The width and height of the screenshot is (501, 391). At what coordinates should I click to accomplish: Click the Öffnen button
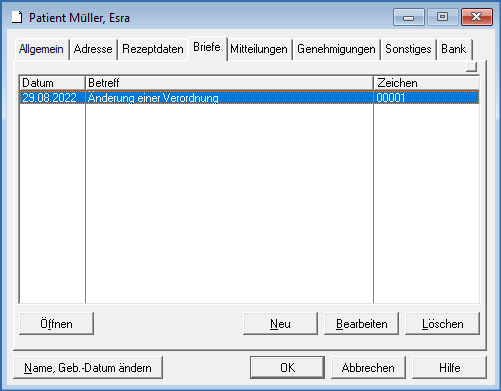(x=56, y=324)
